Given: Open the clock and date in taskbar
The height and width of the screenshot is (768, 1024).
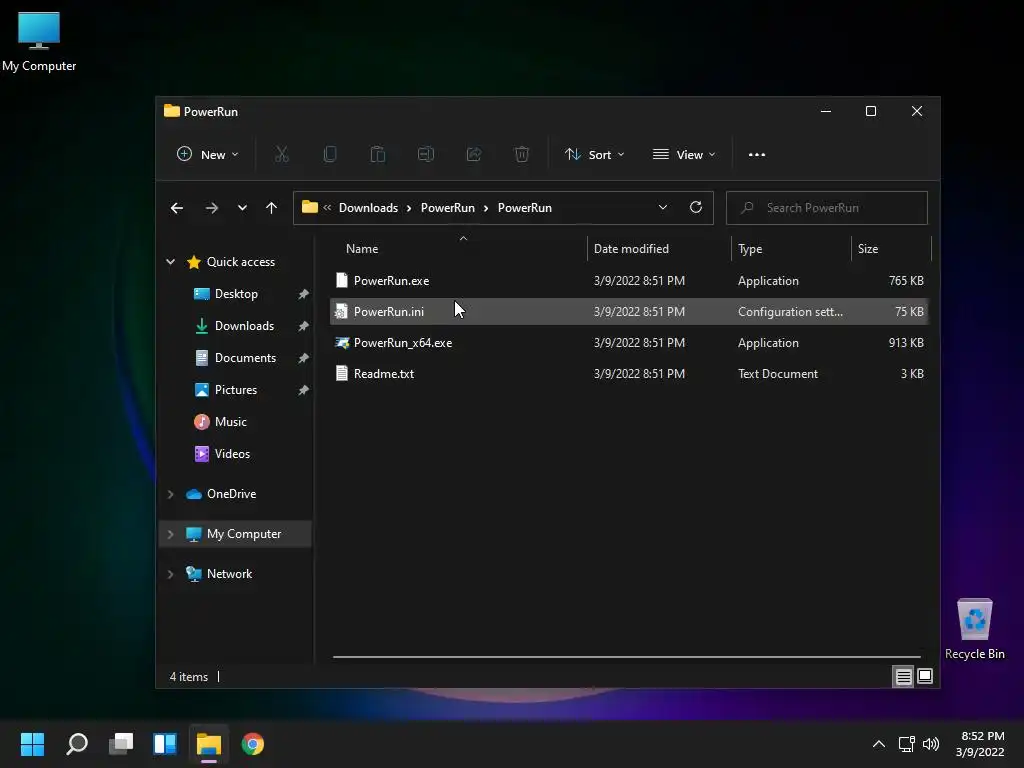Looking at the screenshot, I should click(980, 744).
